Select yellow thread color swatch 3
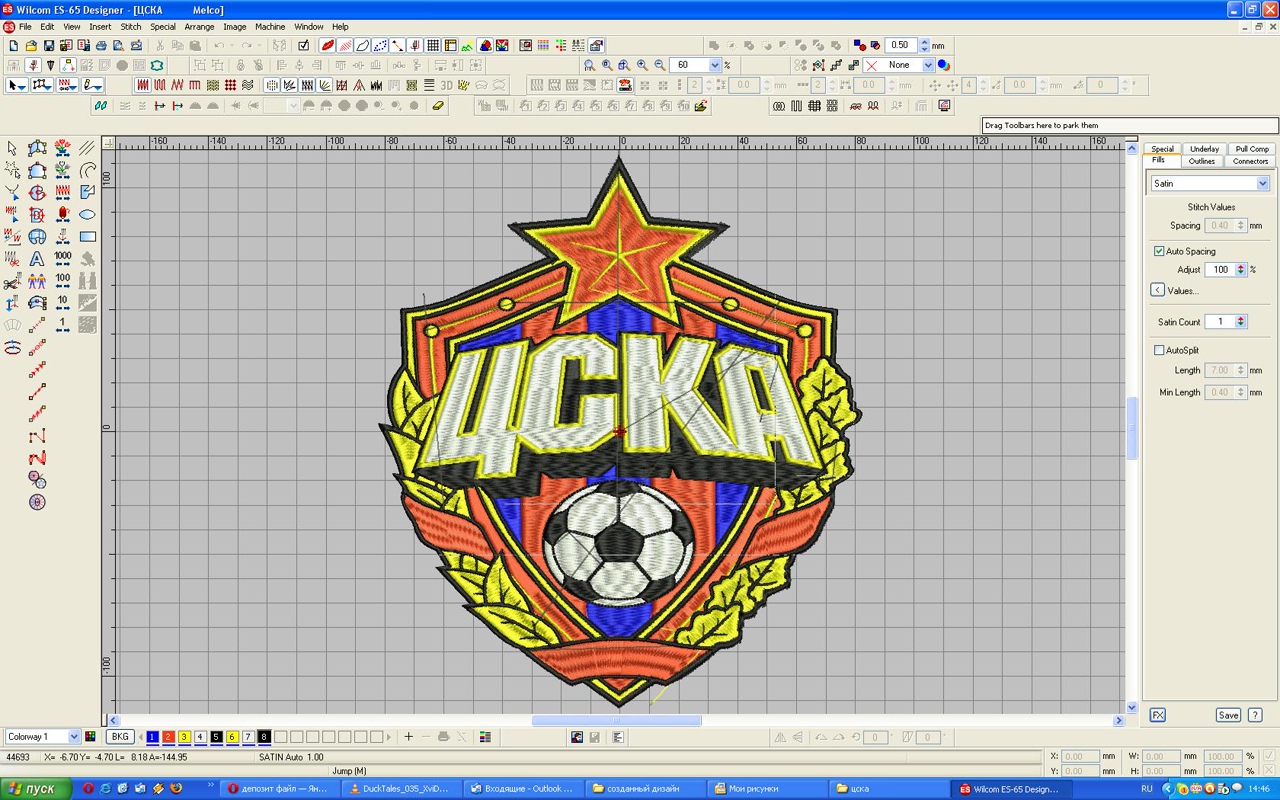1280x800 pixels. [184, 737]
